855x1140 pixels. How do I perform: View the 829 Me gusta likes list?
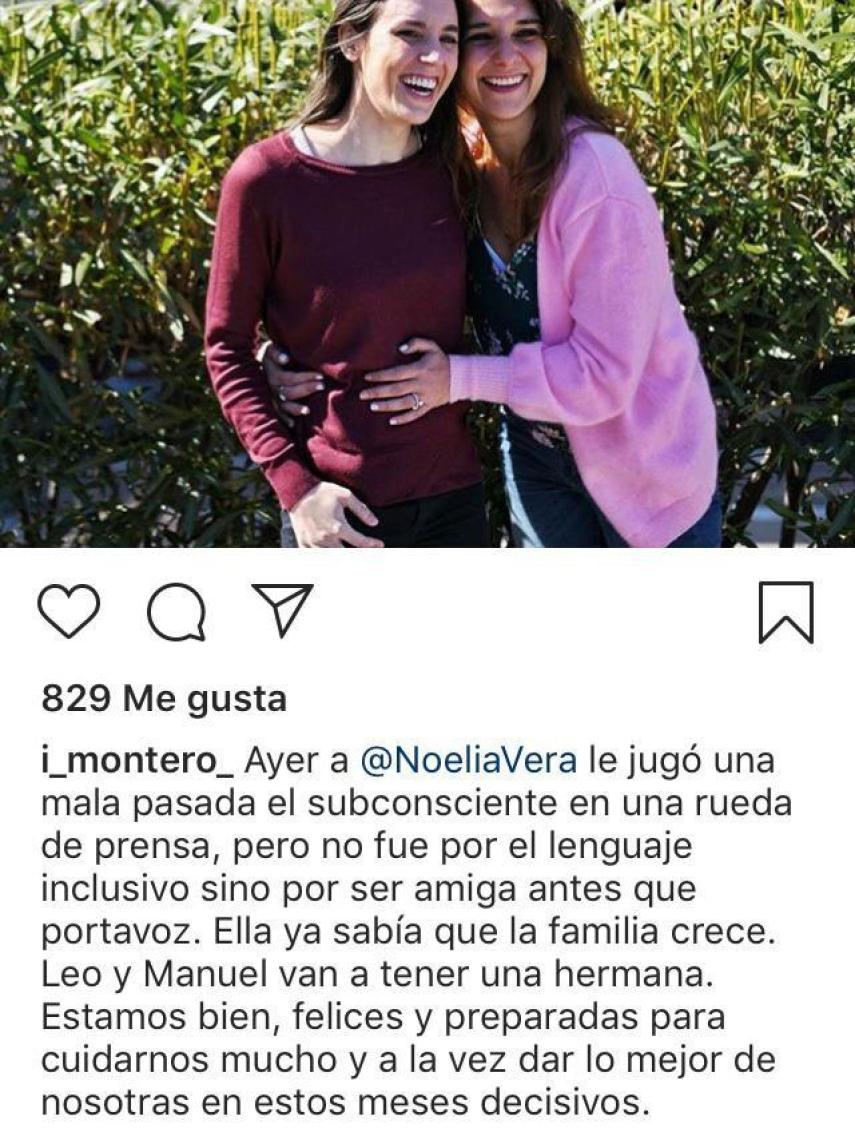(164, 699)
